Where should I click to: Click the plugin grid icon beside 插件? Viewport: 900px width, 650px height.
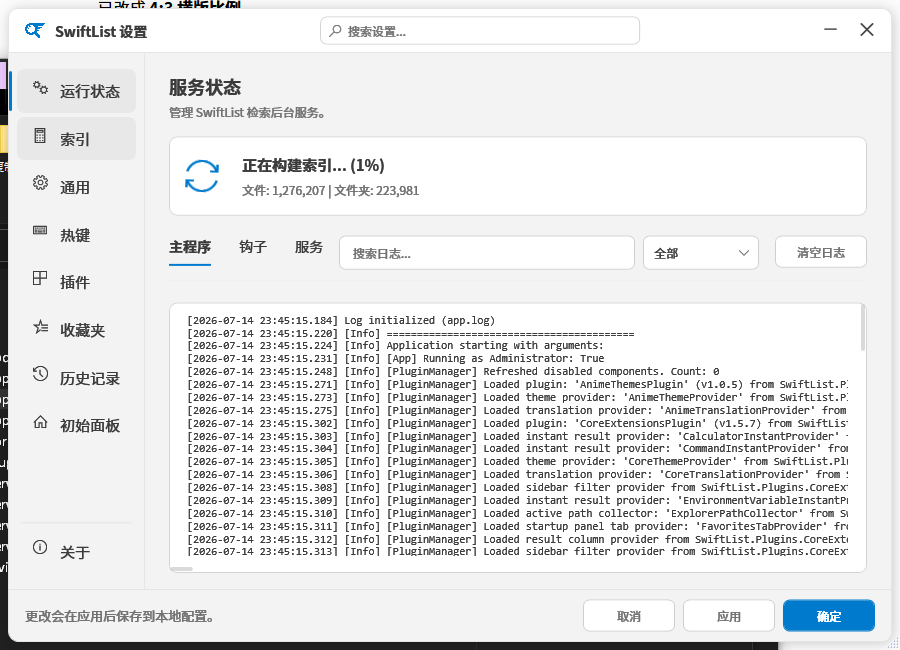click(x=40, y=278)
